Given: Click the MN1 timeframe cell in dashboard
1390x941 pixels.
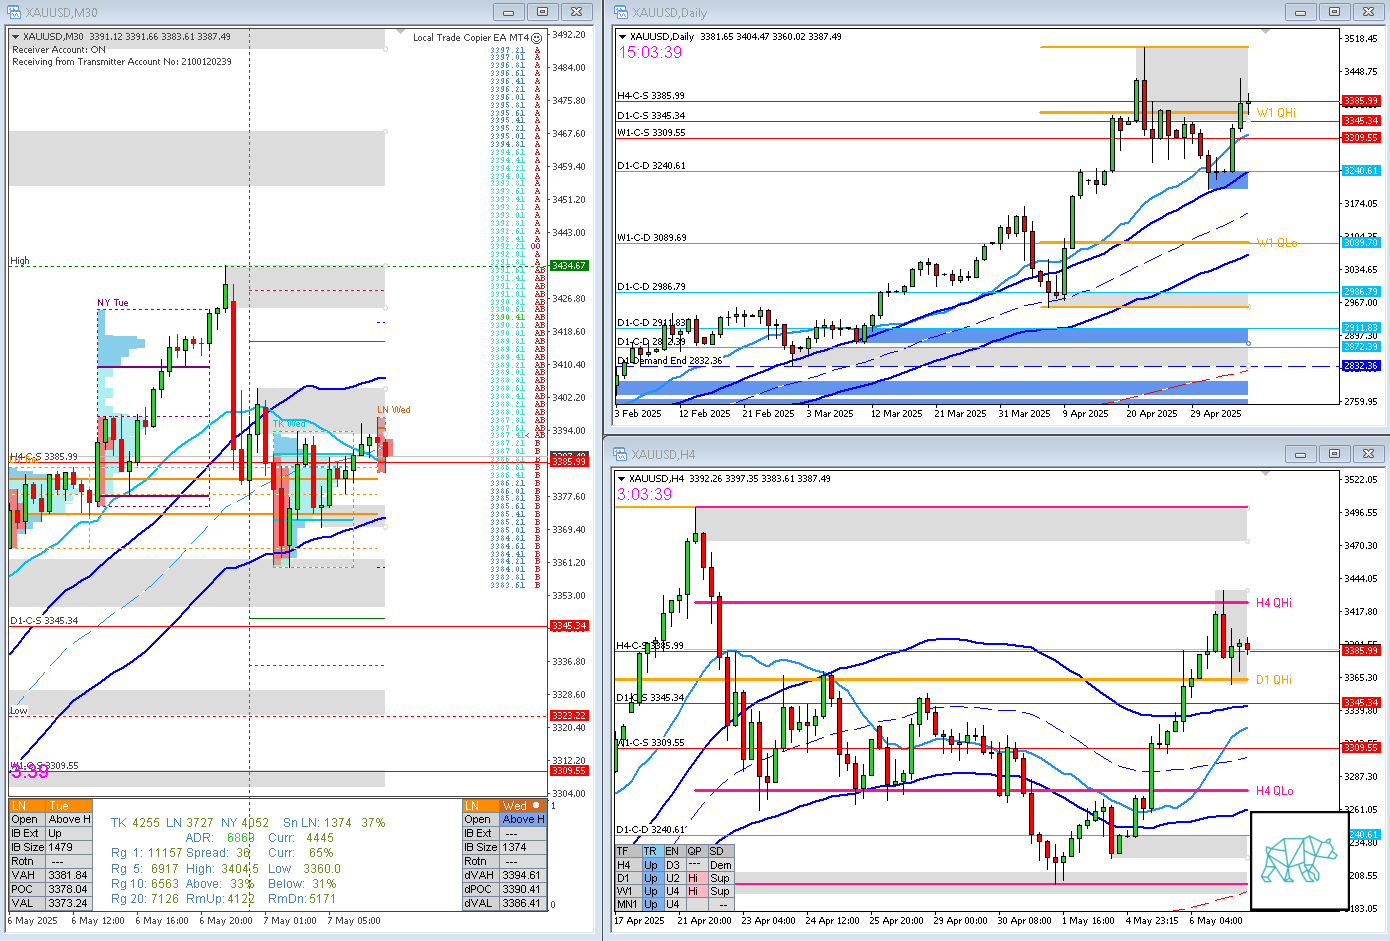Looking at the screenshot, I should click(x=627, y=904).
